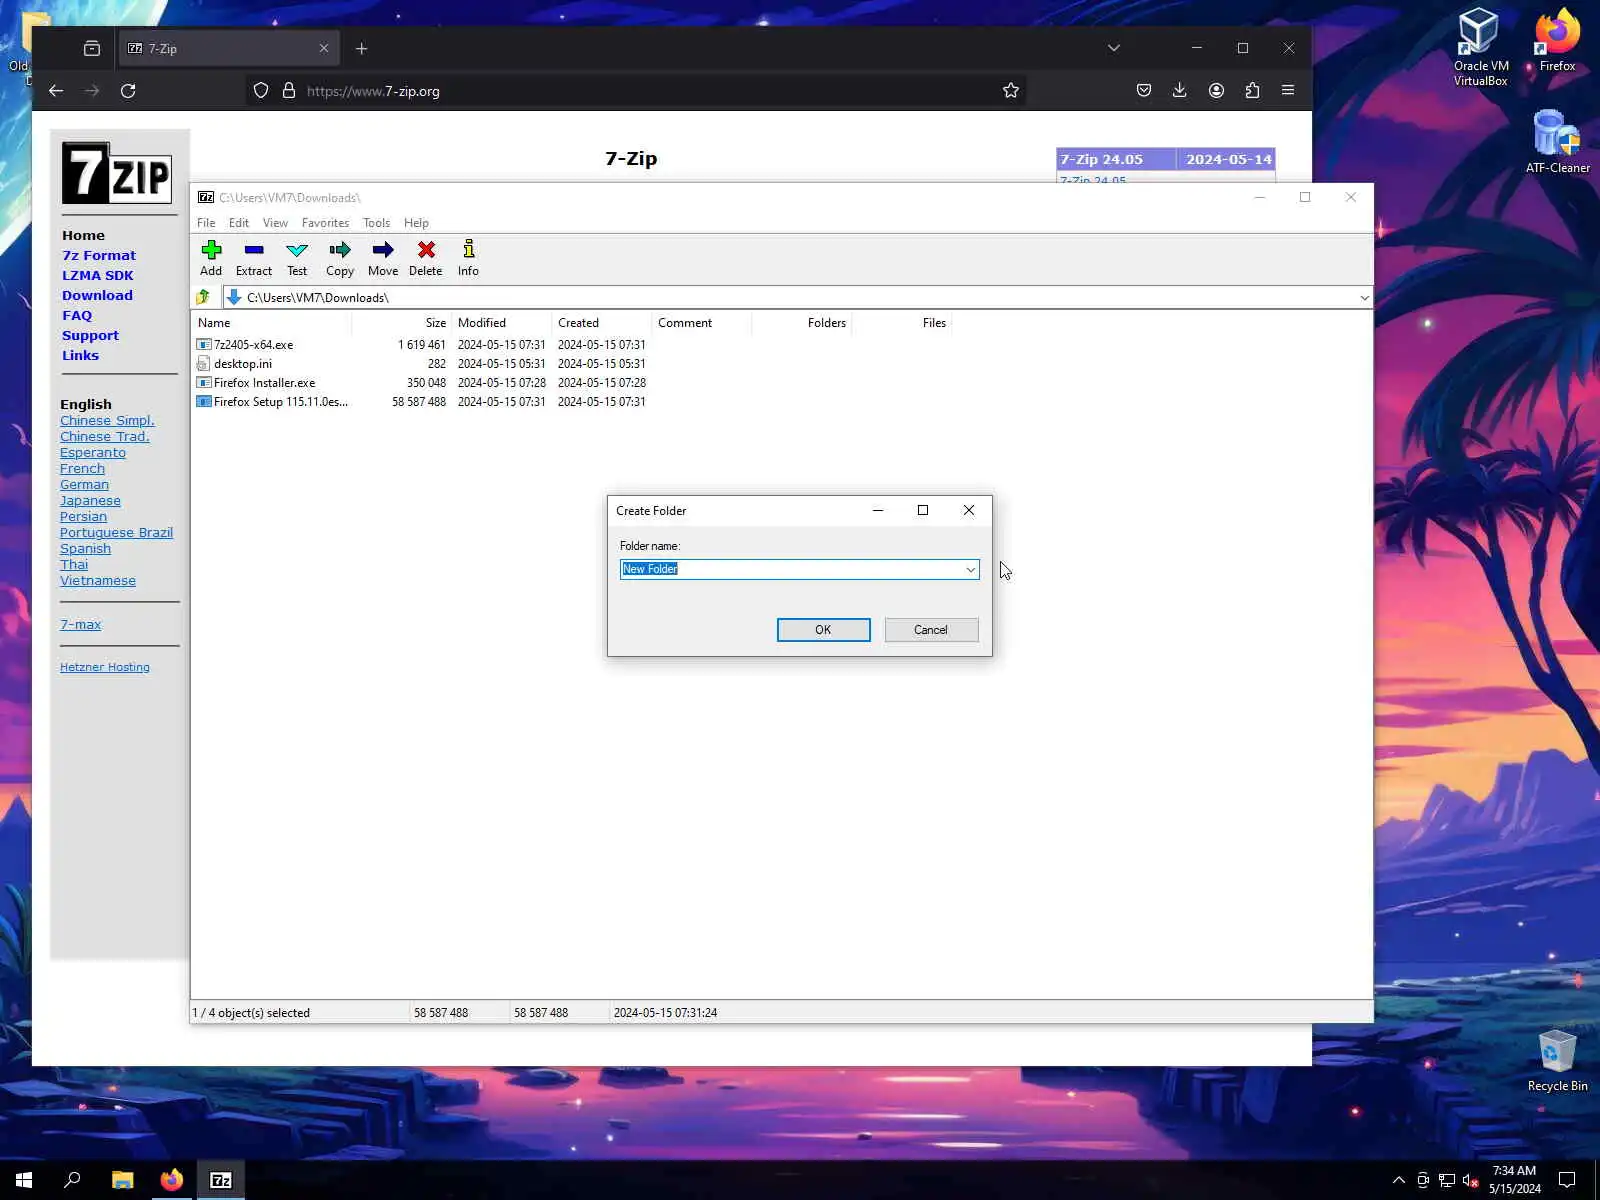Screen dimensions: 1600x1200
Task: Open the File menu in 7-Zip
Action: click(206, 223)
